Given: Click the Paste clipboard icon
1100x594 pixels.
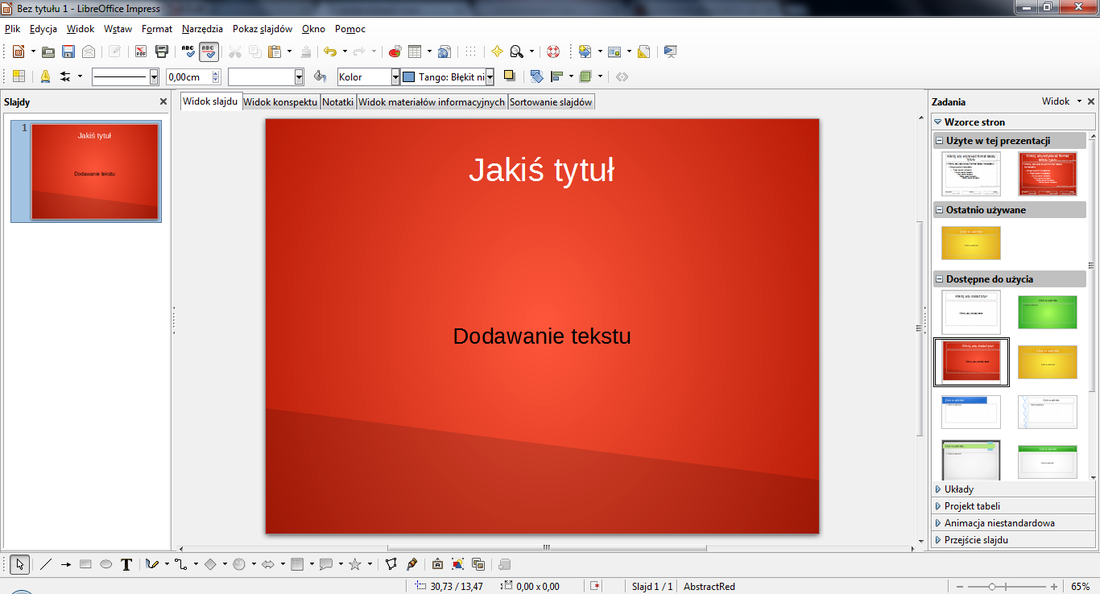Looking at the screenshot, I should [275, 51].
